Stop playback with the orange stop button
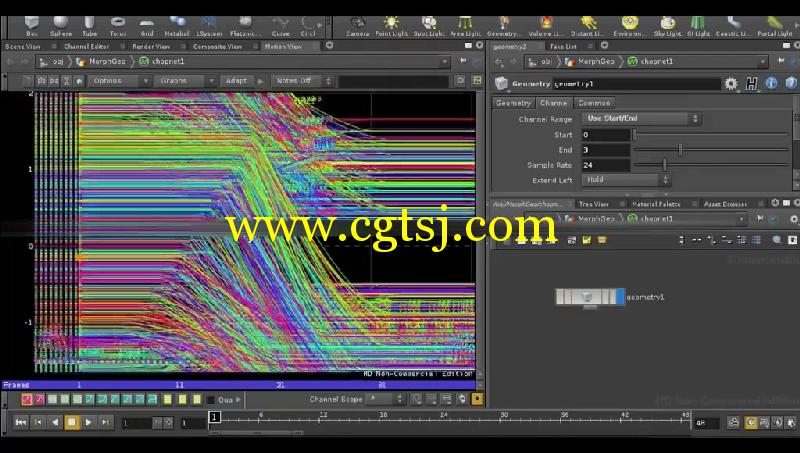This screenshot has height=453, width=800. (71, 422)
